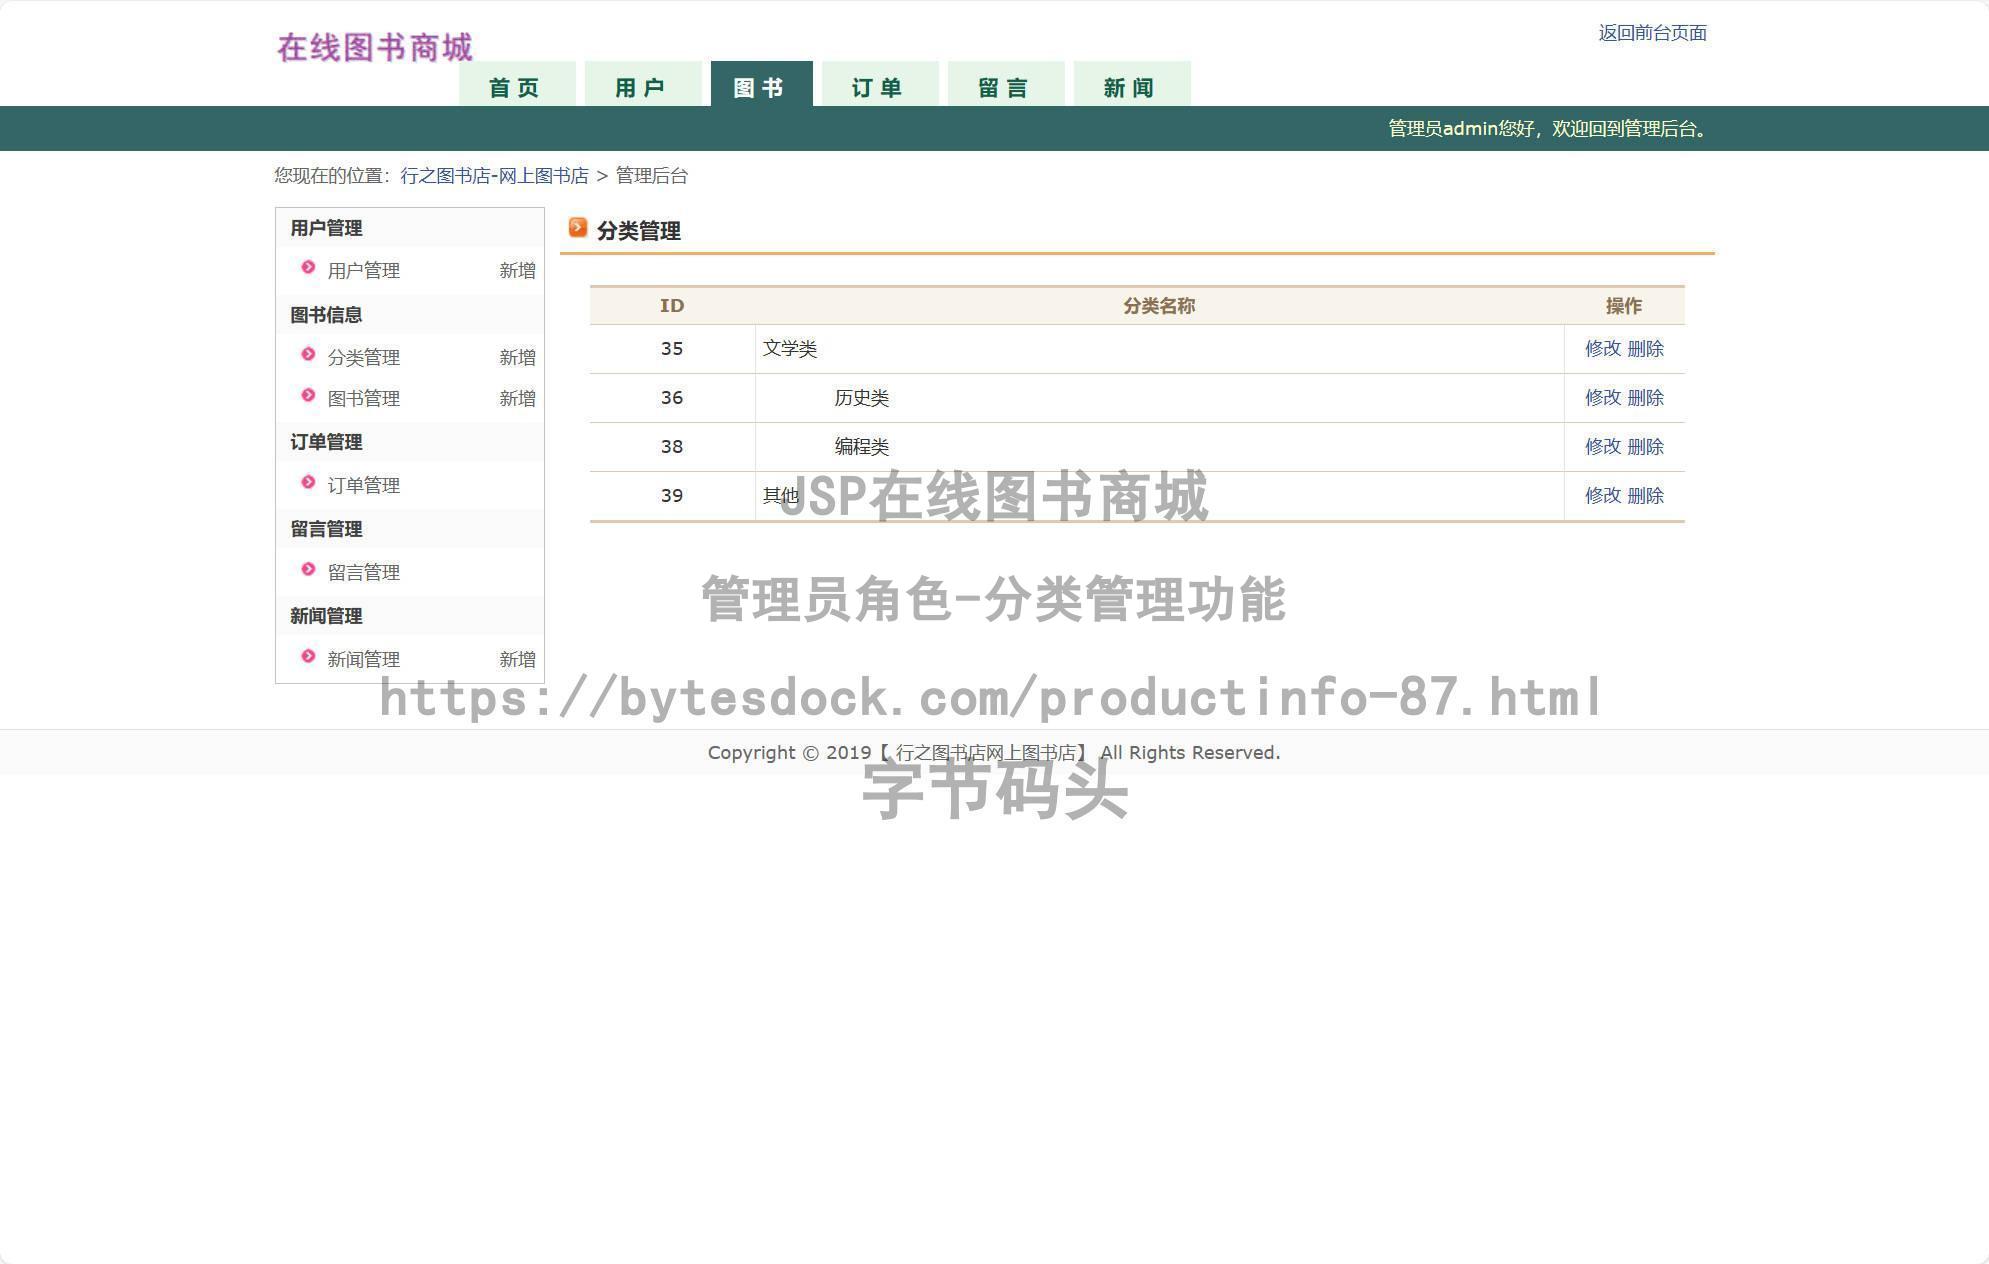Click the pink bullet icon beside 订单管理 link
Image resolution: width=1989 pixels, height=1264 pixels.
(x=308, y=482)
